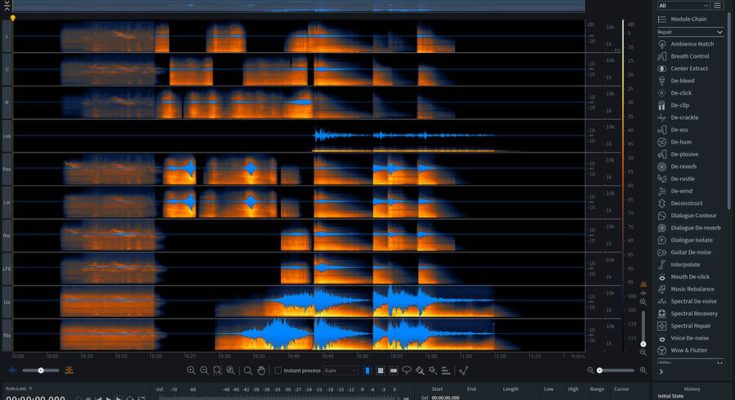
Task: Open the module list view menu
Action: [x=717, y=6]
